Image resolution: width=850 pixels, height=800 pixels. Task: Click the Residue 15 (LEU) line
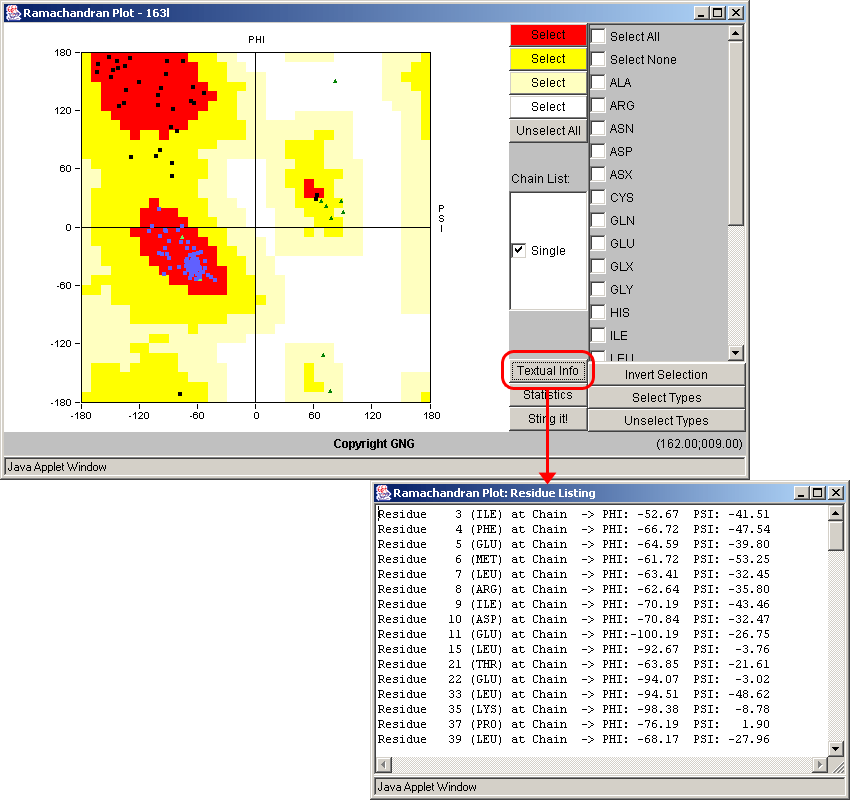tap(574, 649)
